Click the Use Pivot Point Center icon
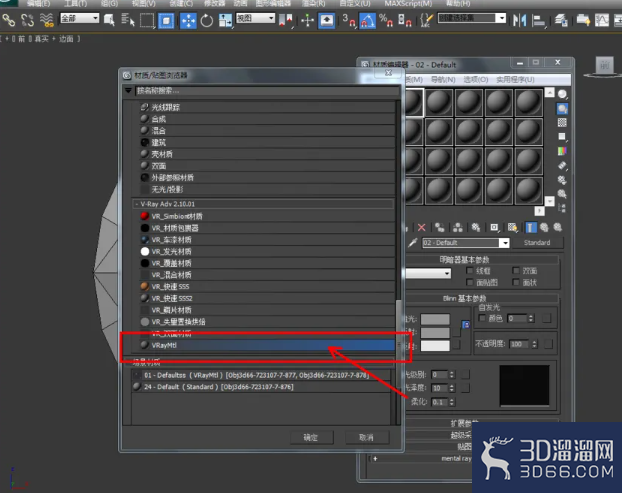Viewport: 622px width, 493px height. [286, 20]
